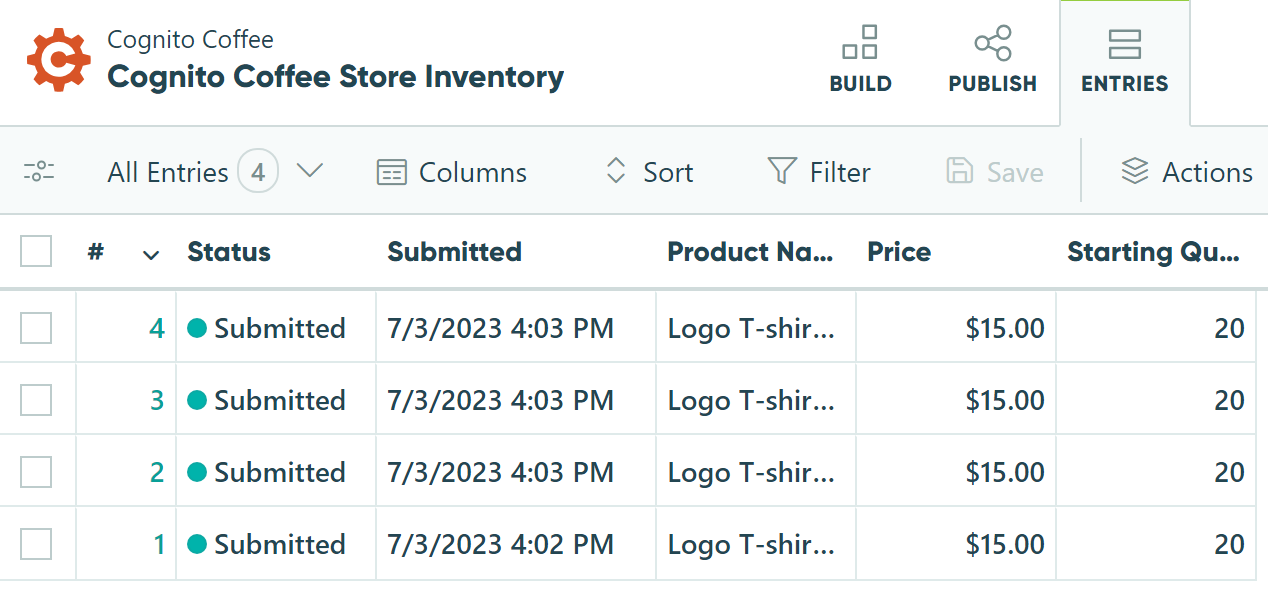Click the Price column header

899,252
